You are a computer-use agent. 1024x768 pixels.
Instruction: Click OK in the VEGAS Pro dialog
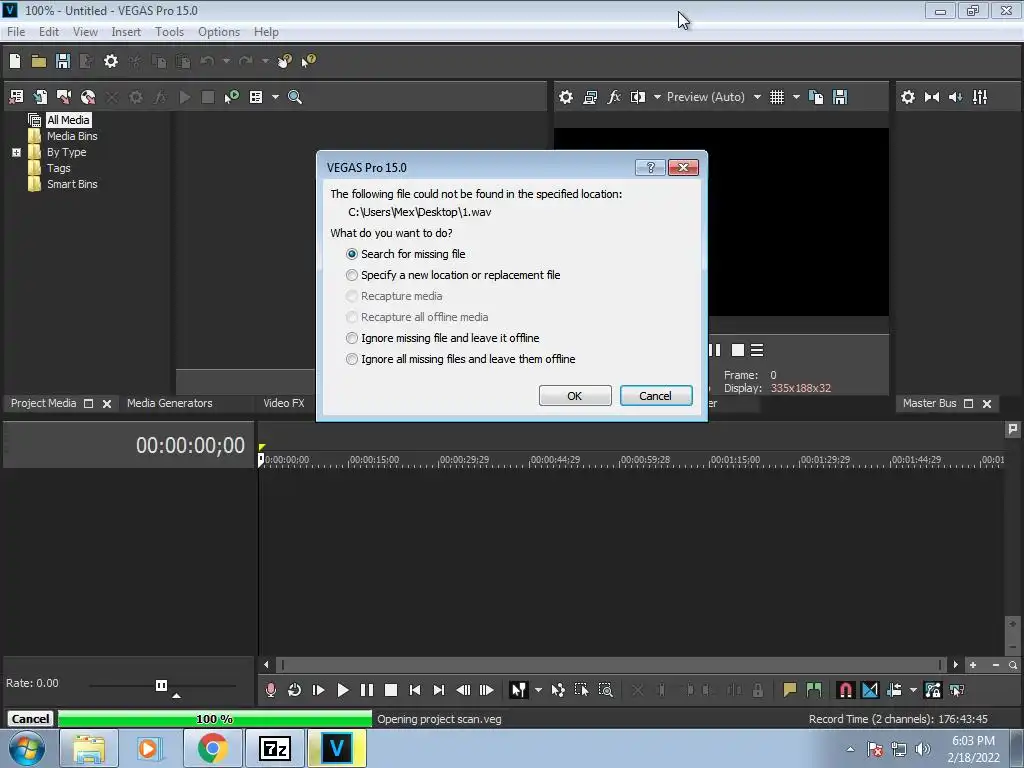(x=575, y=396)
